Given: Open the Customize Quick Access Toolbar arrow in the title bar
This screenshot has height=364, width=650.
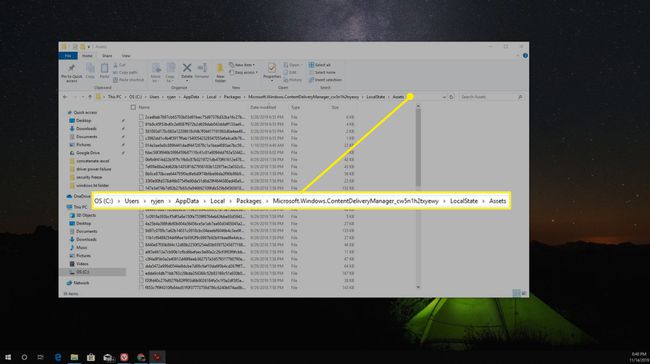Looking at the screenshot, I should 89,47.
